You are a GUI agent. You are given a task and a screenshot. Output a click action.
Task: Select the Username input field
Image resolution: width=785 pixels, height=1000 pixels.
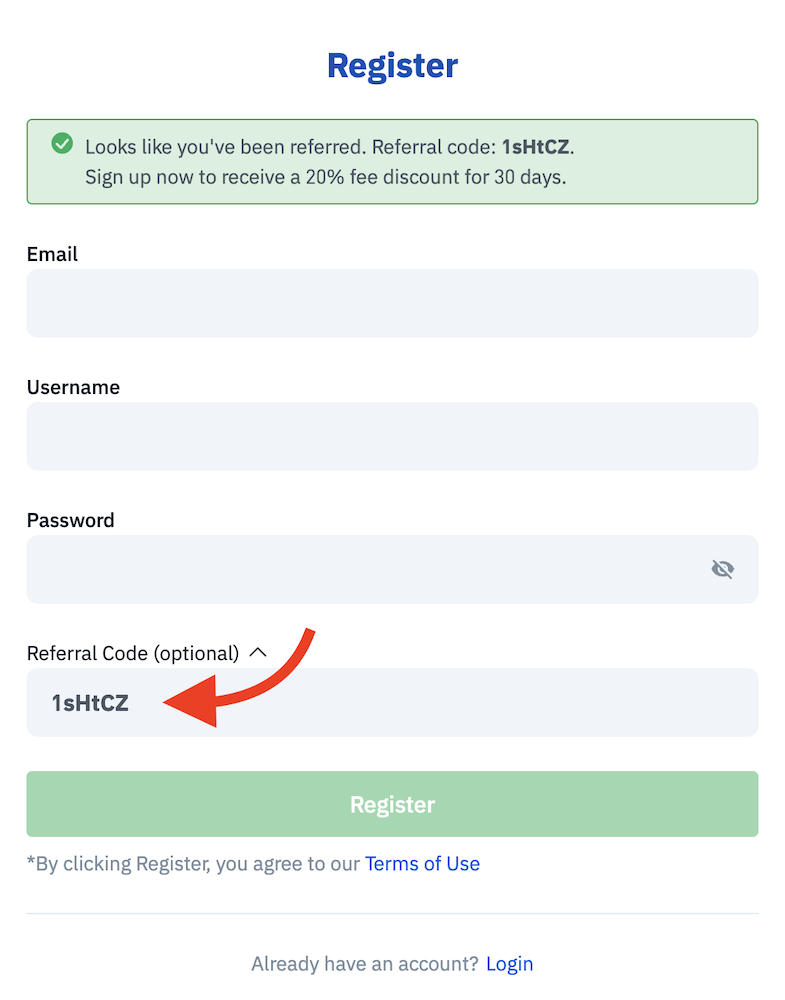[x=392, y=436]
